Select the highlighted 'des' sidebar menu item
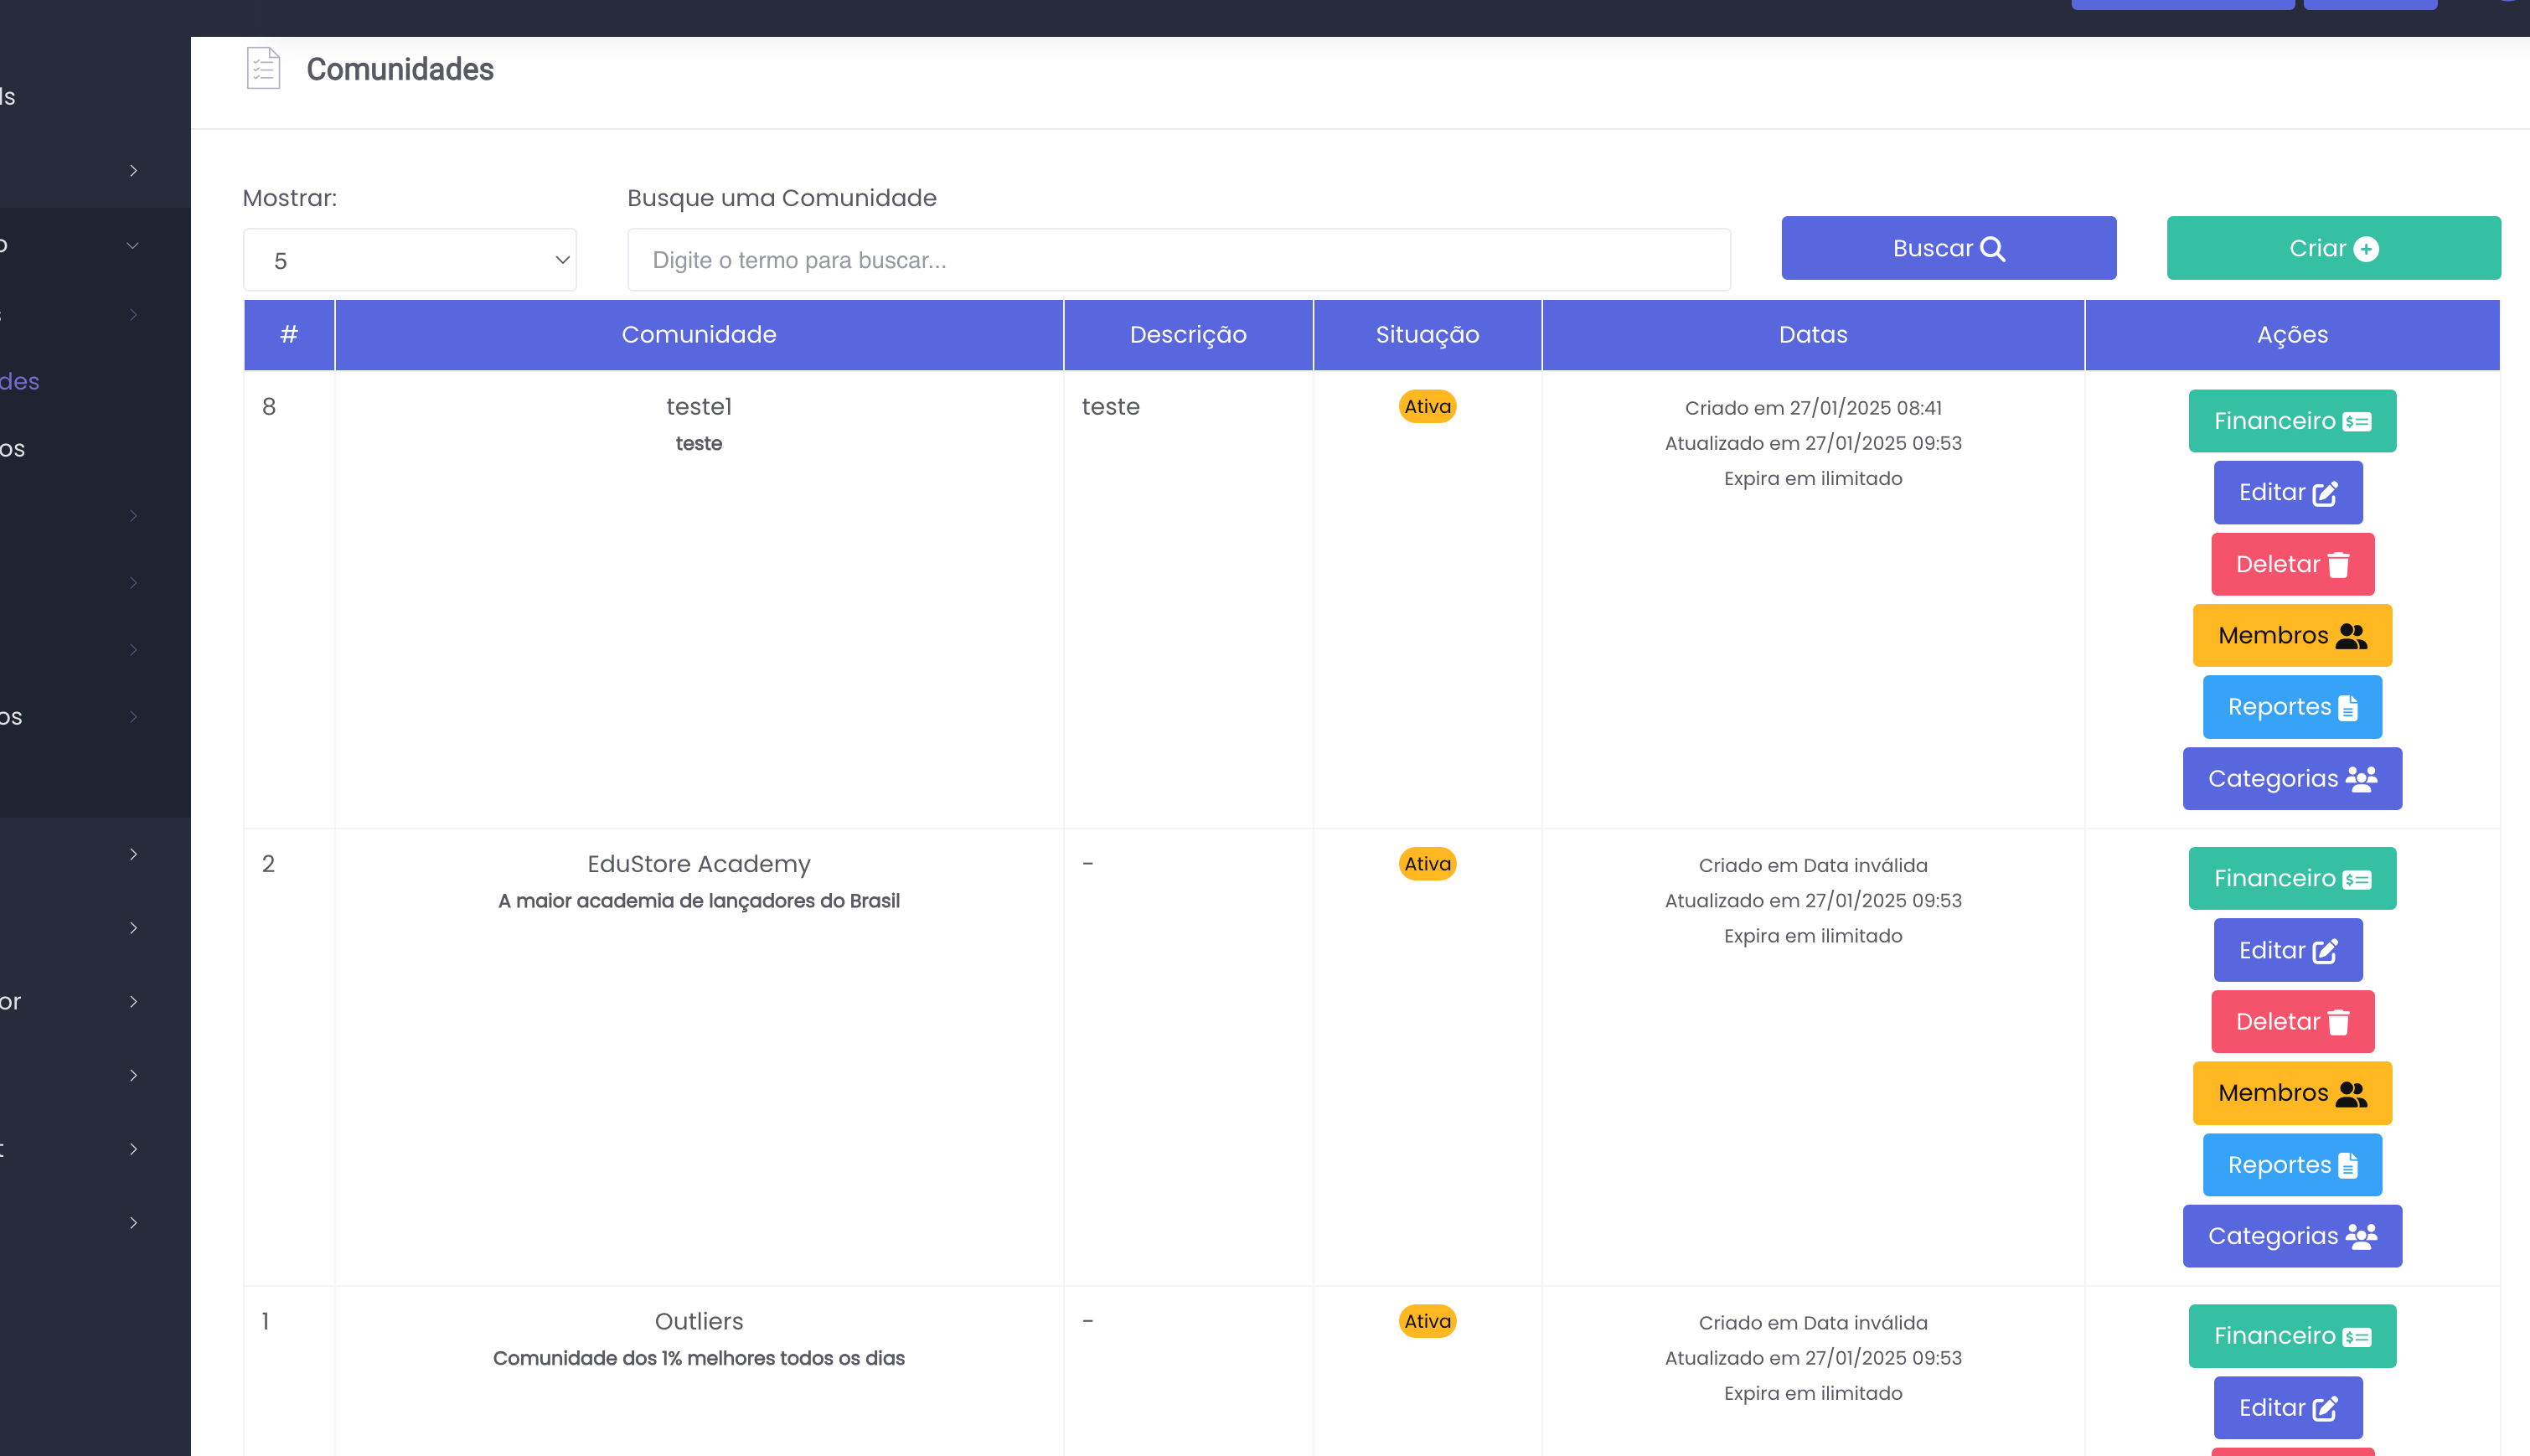Screen dimensions: 2530x1456 pos(20,381)
